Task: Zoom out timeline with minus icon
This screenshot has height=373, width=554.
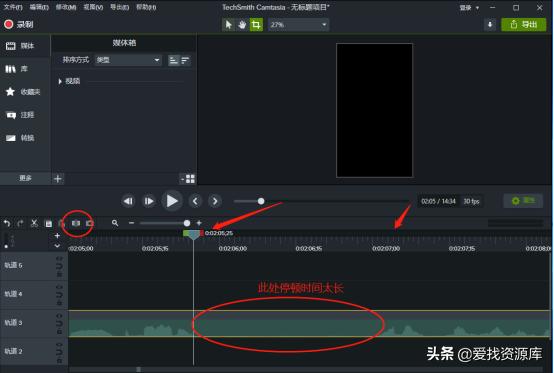Action: point(131,223)
